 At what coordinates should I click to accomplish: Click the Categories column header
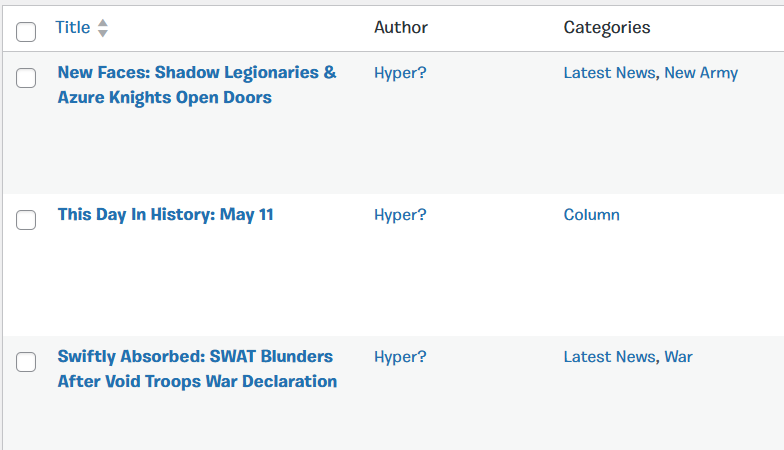(606, 28)
